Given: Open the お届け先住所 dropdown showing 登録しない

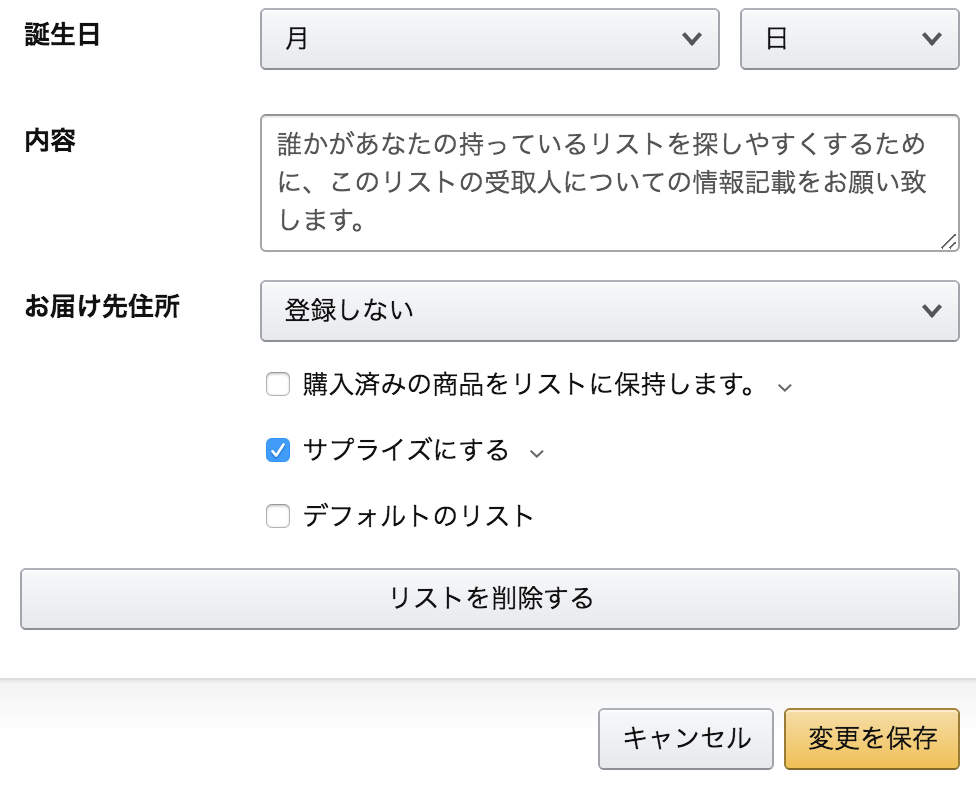Looking at the screenshot, I should (609, 311).
